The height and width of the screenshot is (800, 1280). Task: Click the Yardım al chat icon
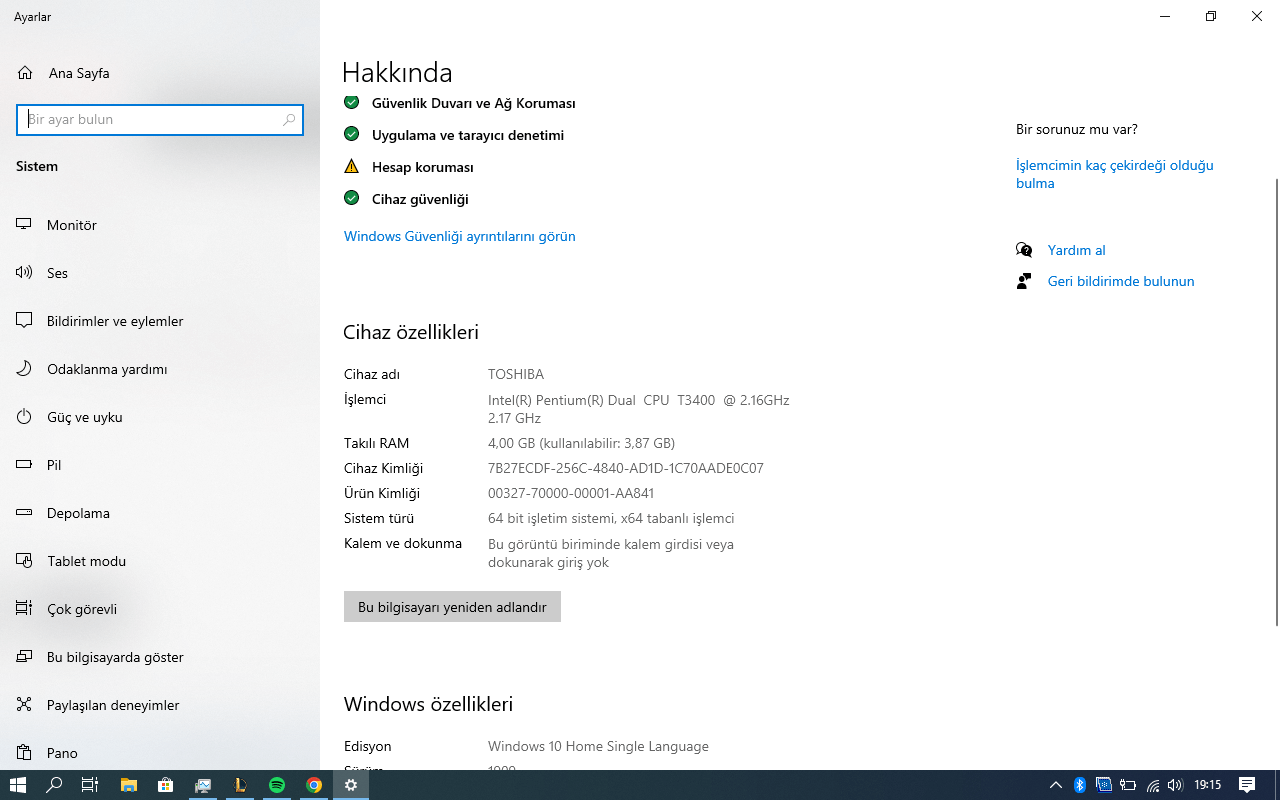[x=1024, y=250]
